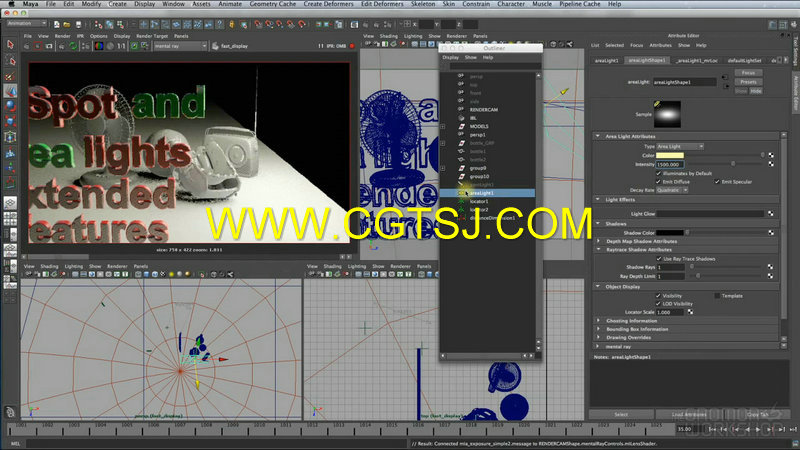This screenshot has height=450, width=800.
Task: Click the Hide button near Presets
Action: coord(756,91)
